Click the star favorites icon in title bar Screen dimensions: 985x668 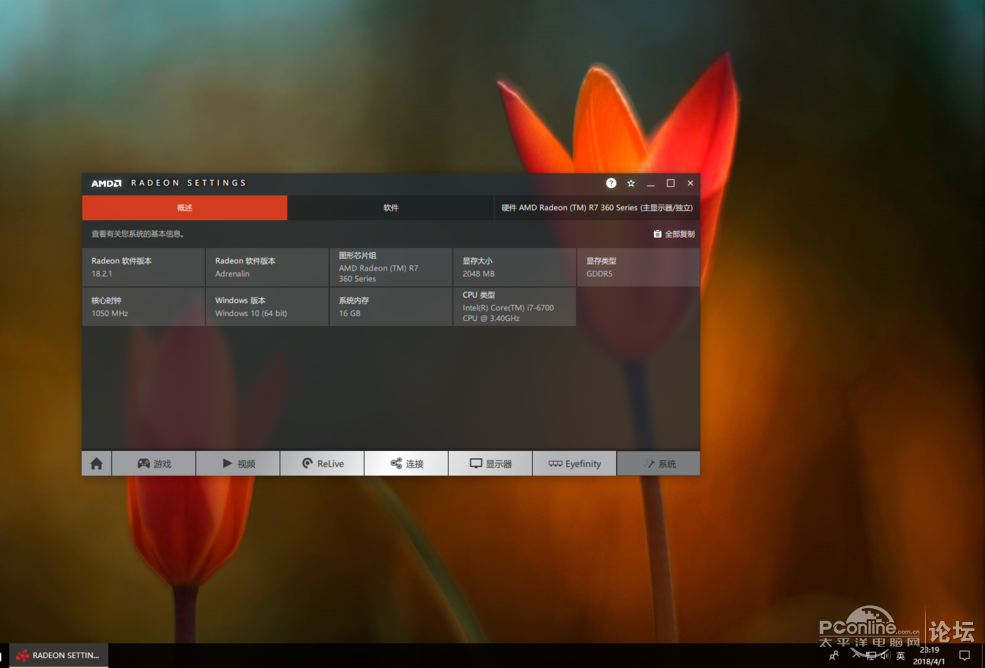[631, 183]
